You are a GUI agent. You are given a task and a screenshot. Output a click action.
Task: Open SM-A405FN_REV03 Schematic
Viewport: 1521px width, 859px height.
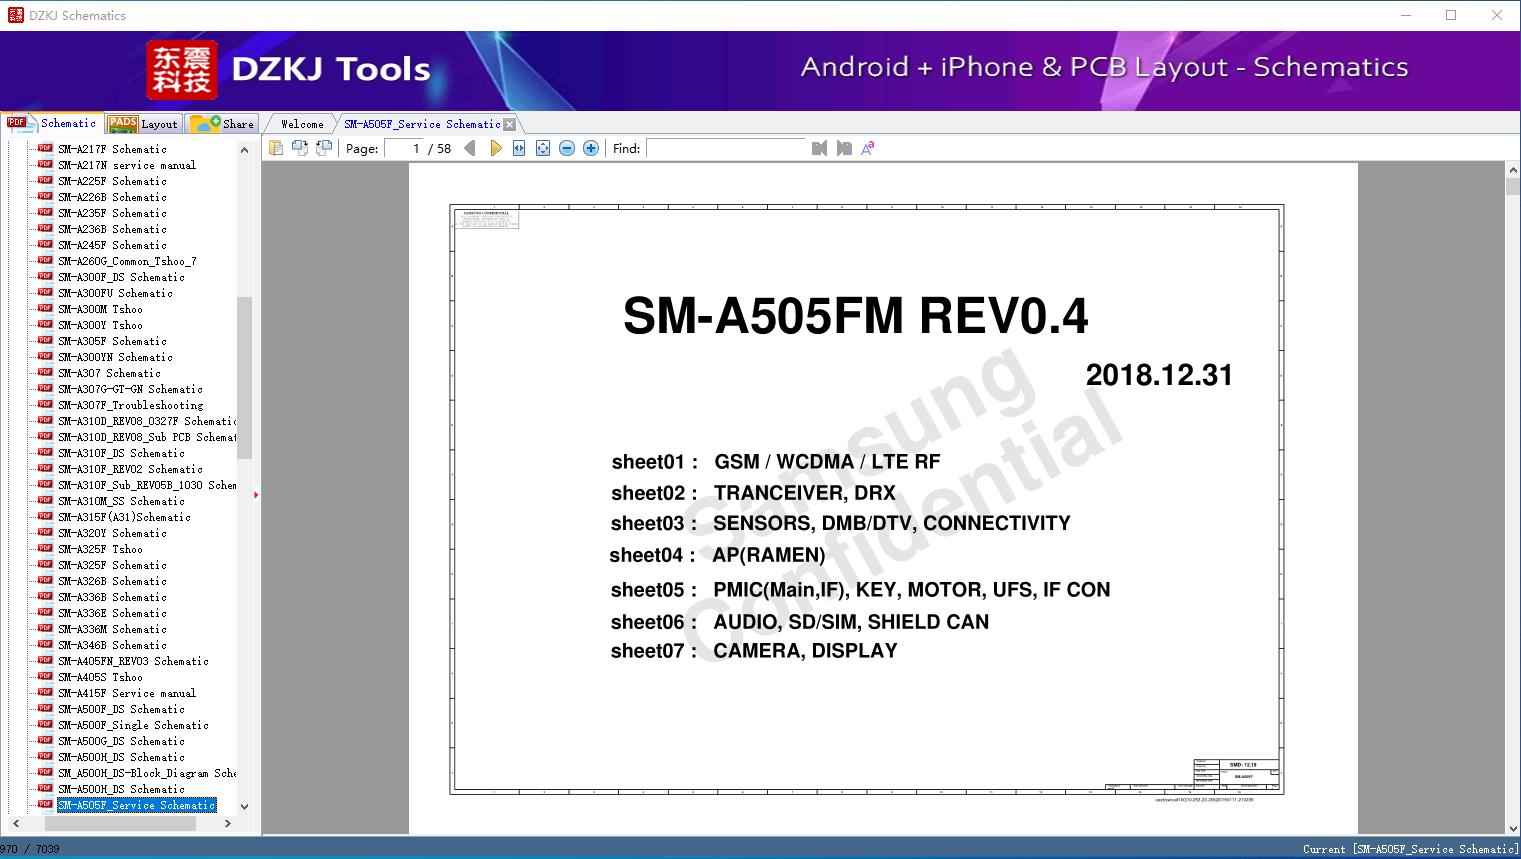133,661
